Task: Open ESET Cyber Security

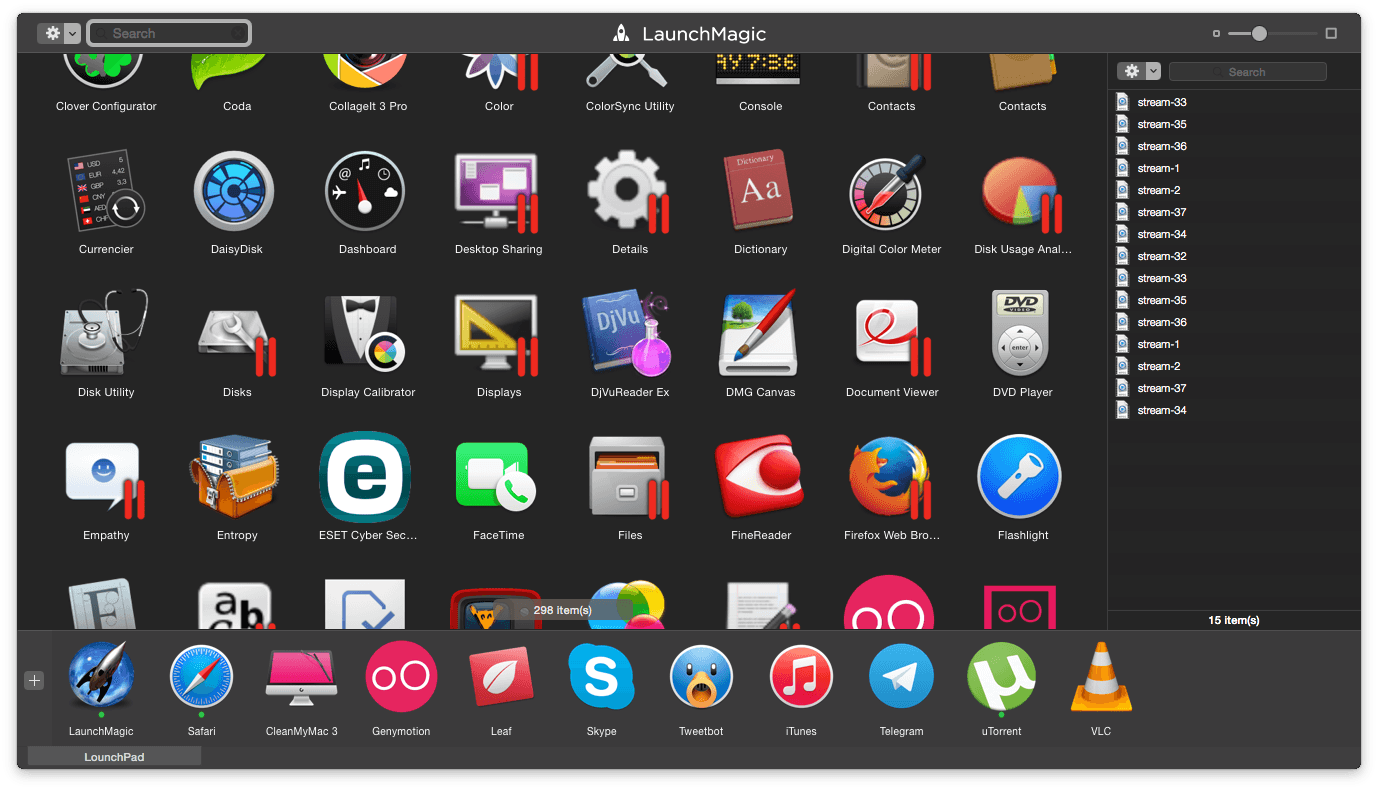Action: click(x=366, y=478)
